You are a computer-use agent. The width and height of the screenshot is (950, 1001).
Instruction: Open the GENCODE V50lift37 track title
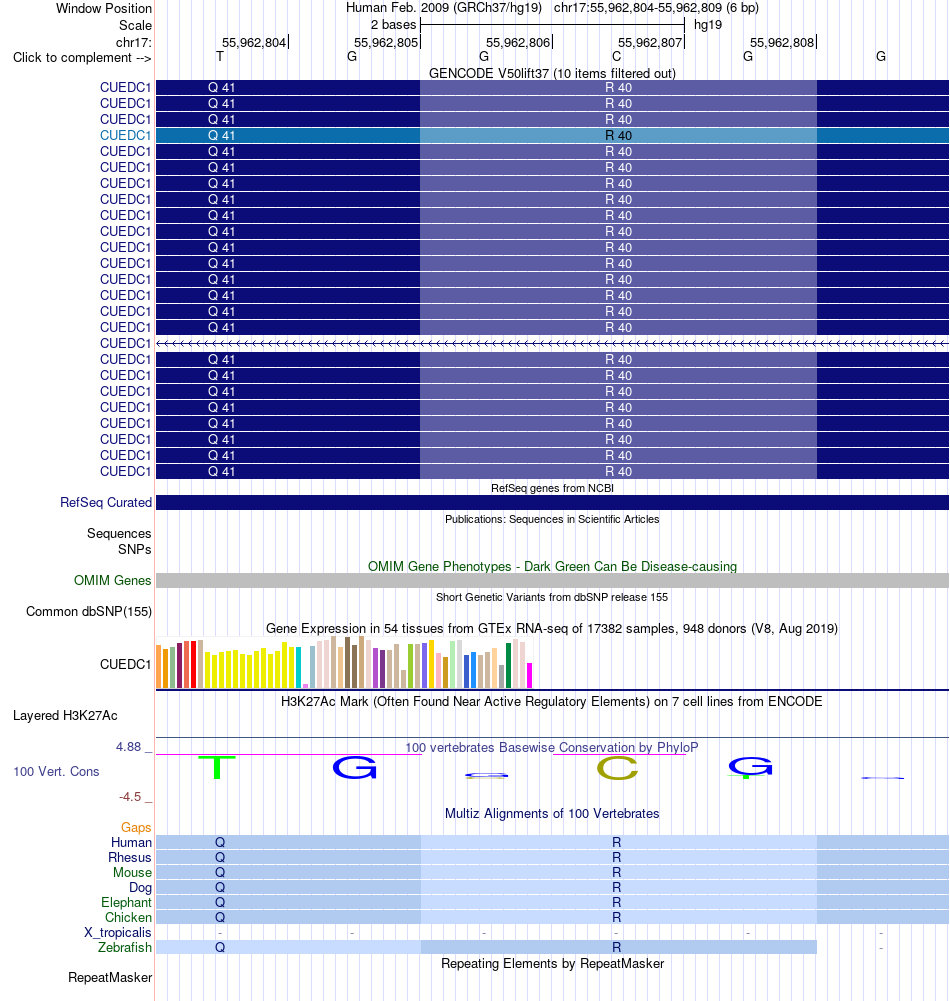point(552,73)
